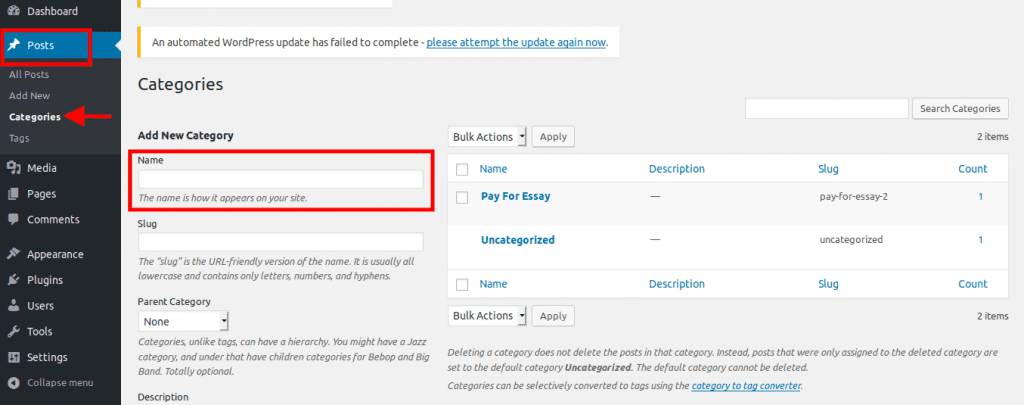Check the select-all box in table header
1024x405 pixels.
coord(462,169)
